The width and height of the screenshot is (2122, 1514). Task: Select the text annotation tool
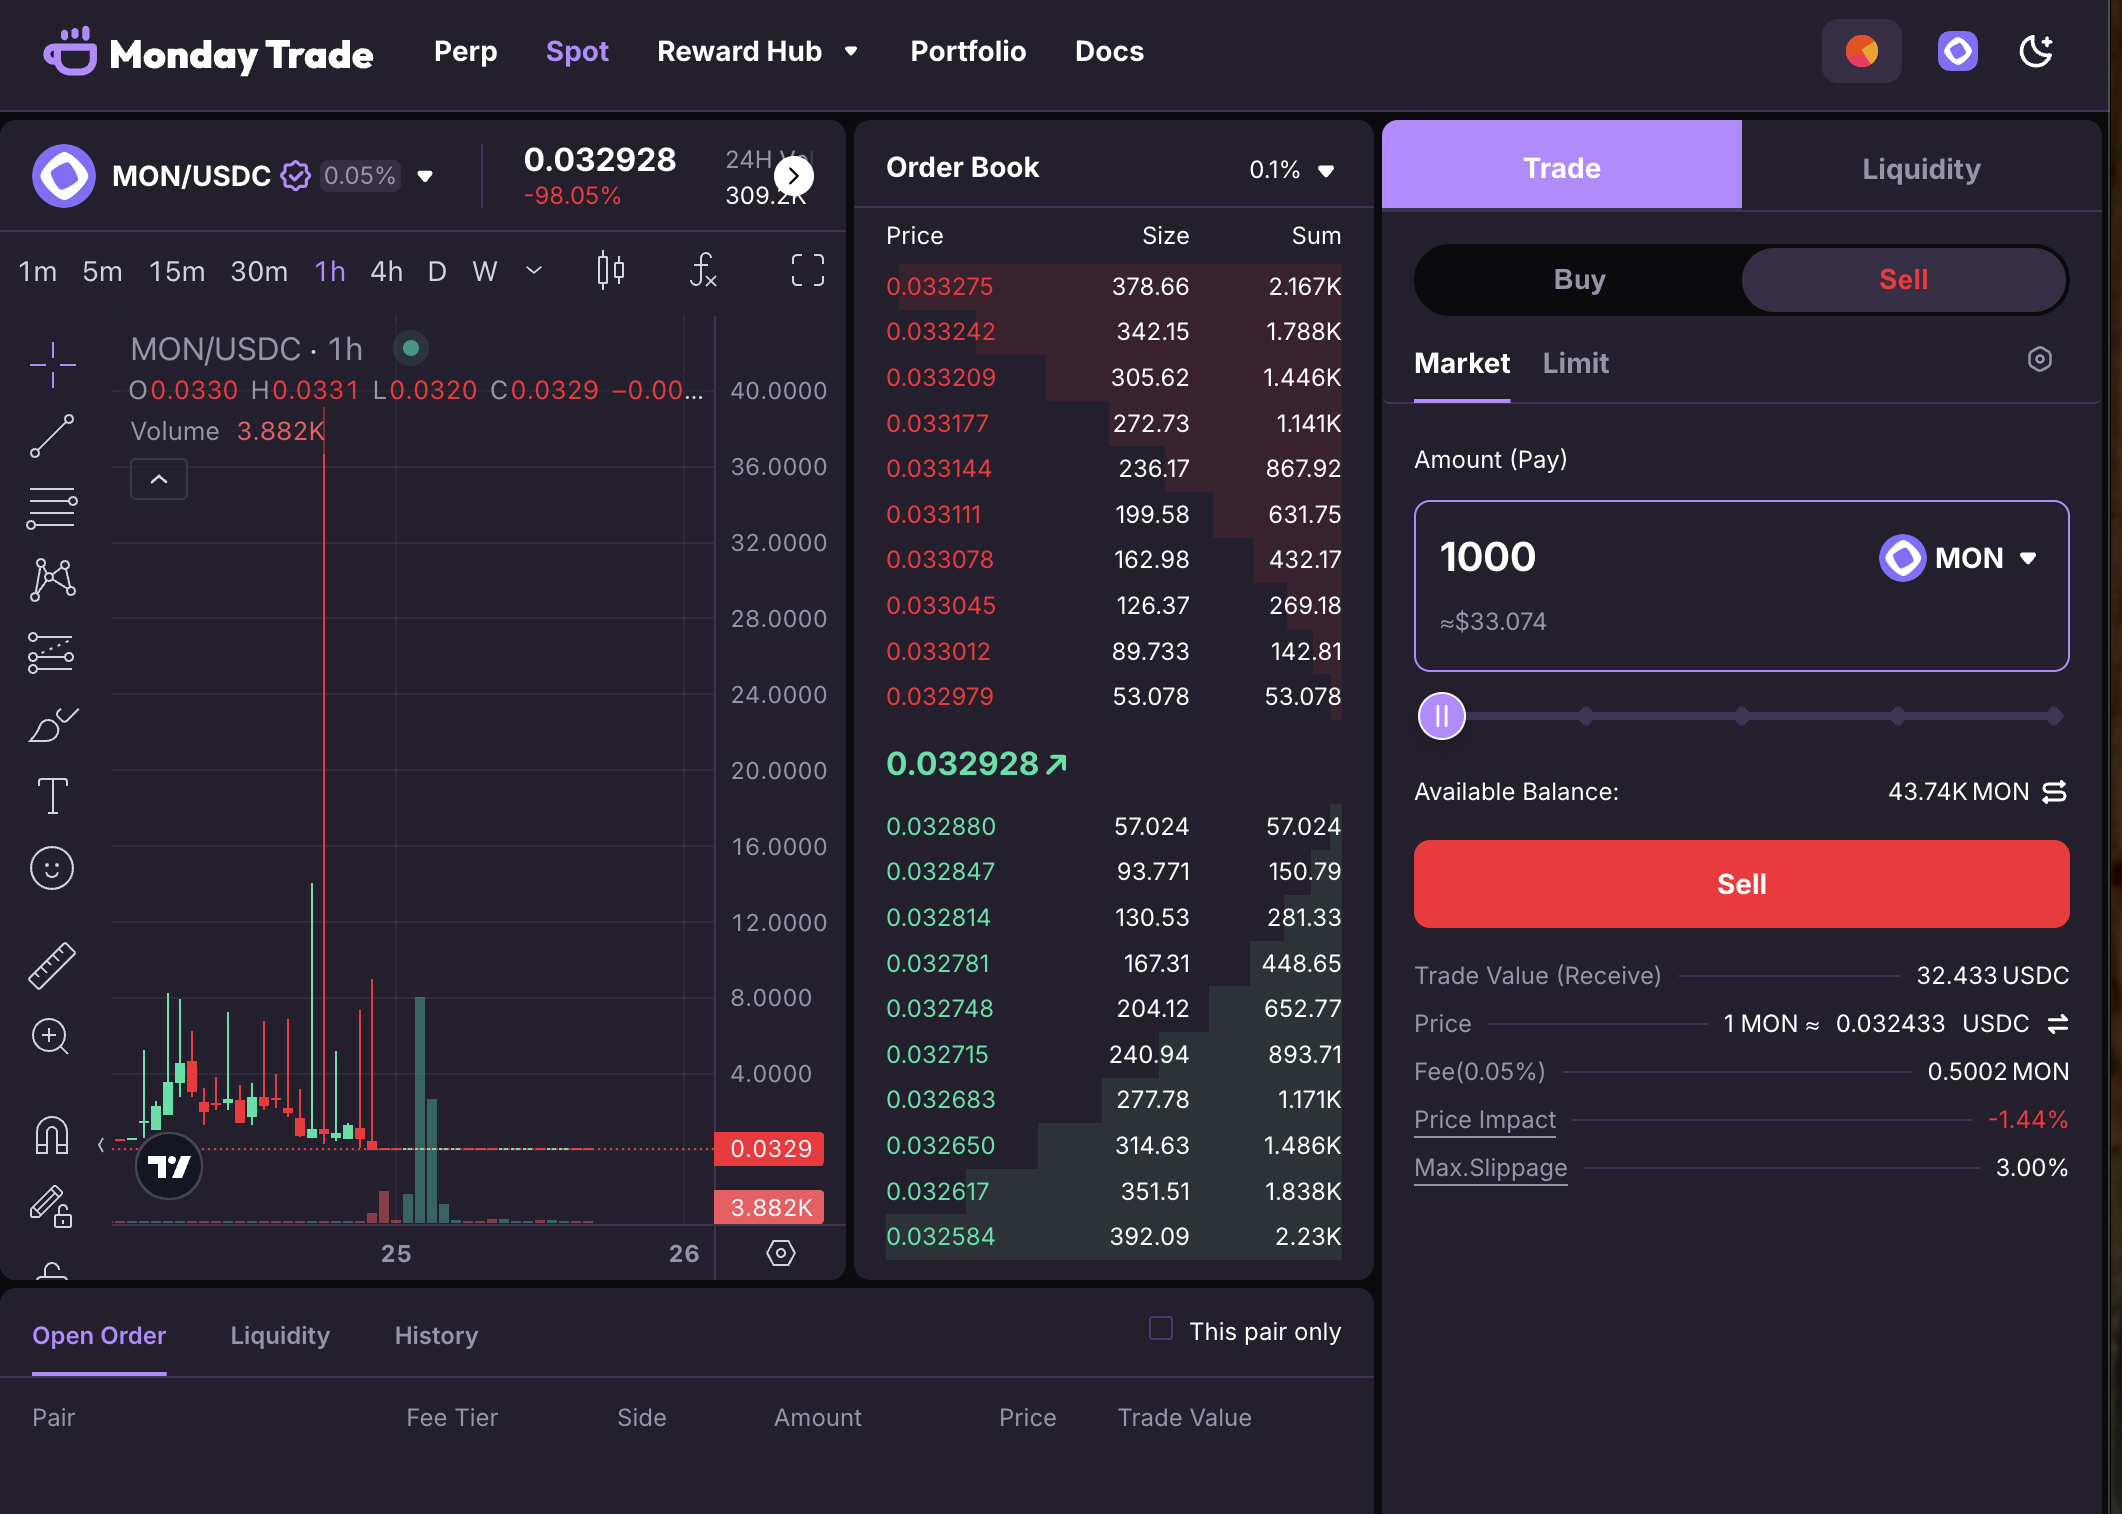(x=52, y=796)
